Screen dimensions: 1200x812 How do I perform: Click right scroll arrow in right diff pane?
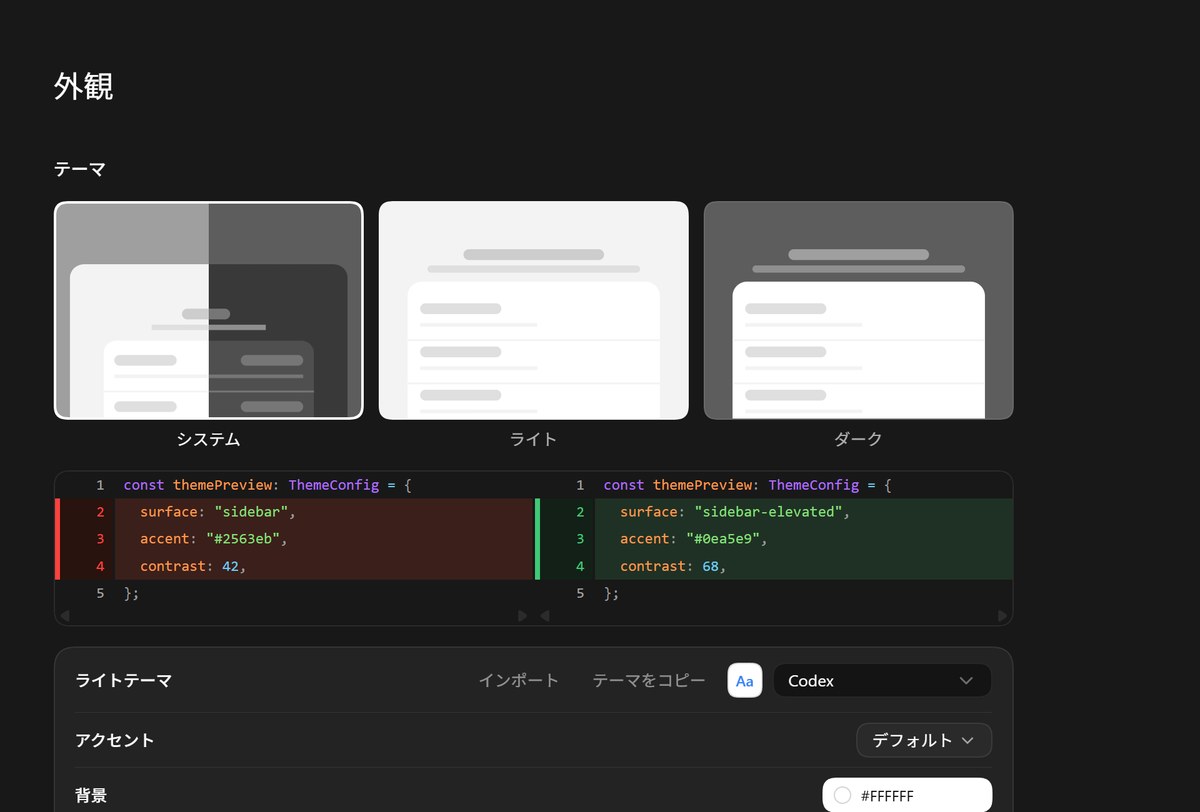pyautogui.click(x=1002, y=616)
